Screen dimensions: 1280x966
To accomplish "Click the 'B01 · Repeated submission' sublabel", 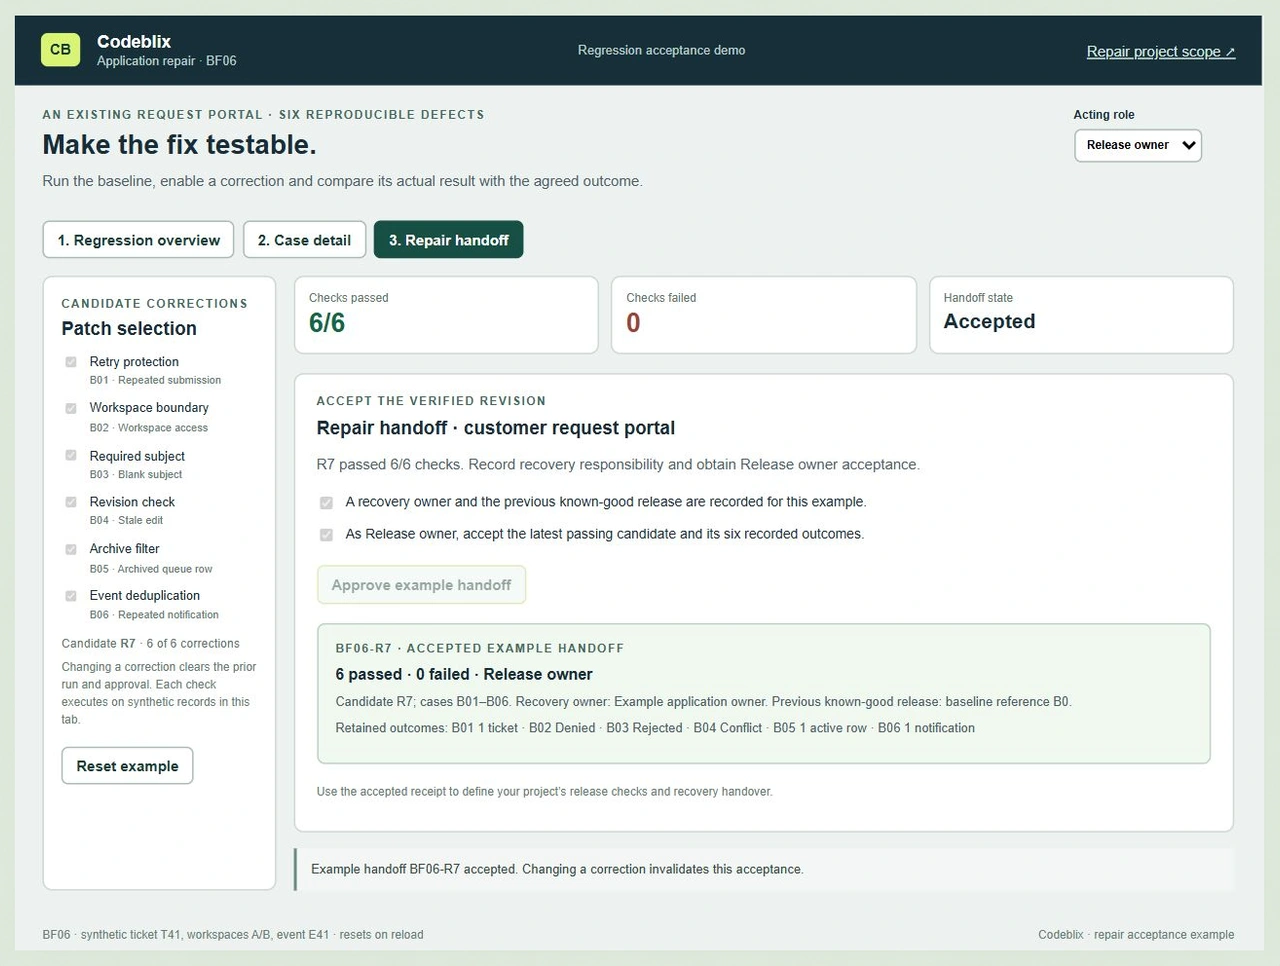I will [155, 380].
